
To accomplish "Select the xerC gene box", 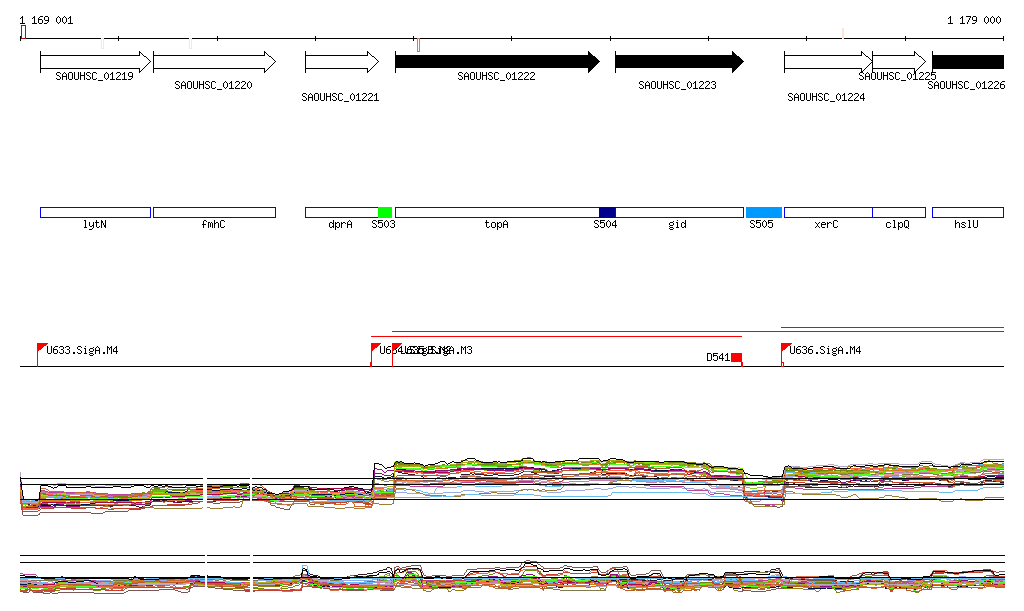I will point(827,212).
